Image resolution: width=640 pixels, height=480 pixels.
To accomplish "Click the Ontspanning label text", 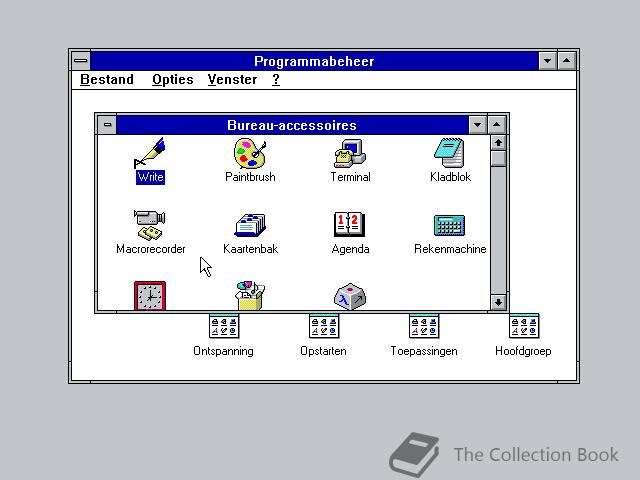I will click(223, 351).
